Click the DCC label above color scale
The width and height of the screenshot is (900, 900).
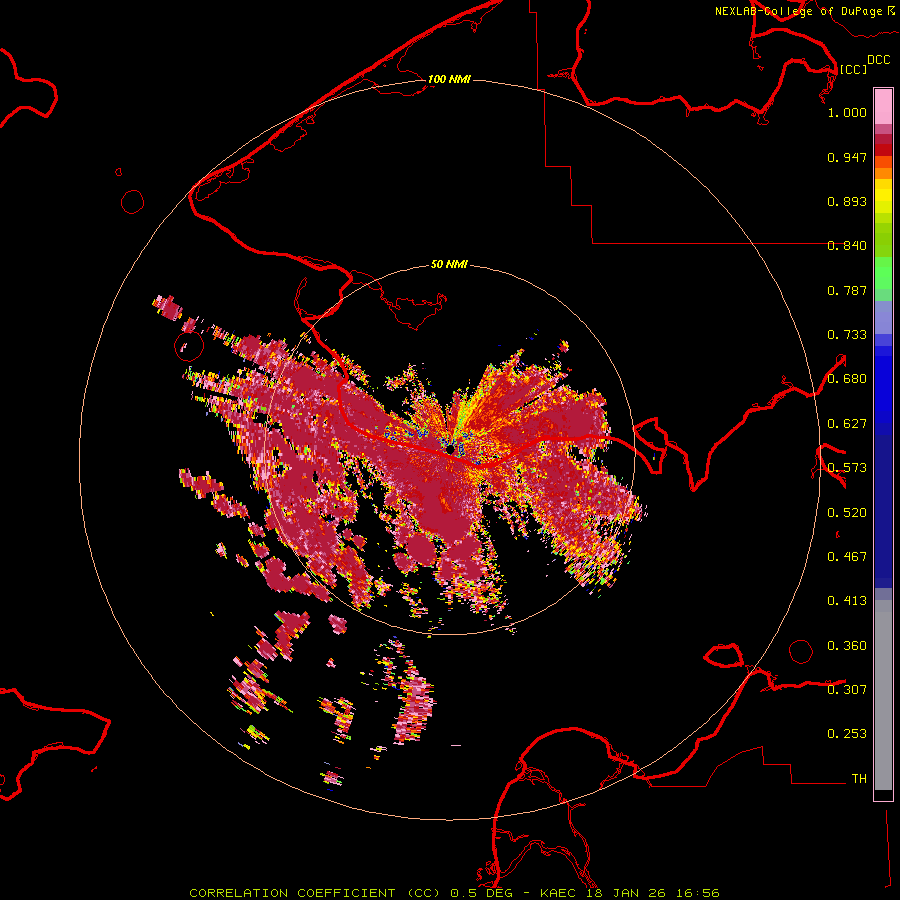pyautogui.click(x=878, y=60)
